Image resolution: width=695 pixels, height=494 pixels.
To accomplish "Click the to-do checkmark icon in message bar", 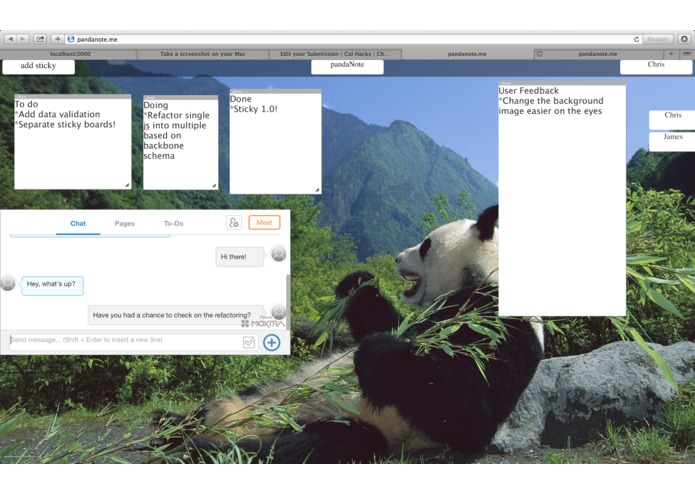I will [249, 342].
